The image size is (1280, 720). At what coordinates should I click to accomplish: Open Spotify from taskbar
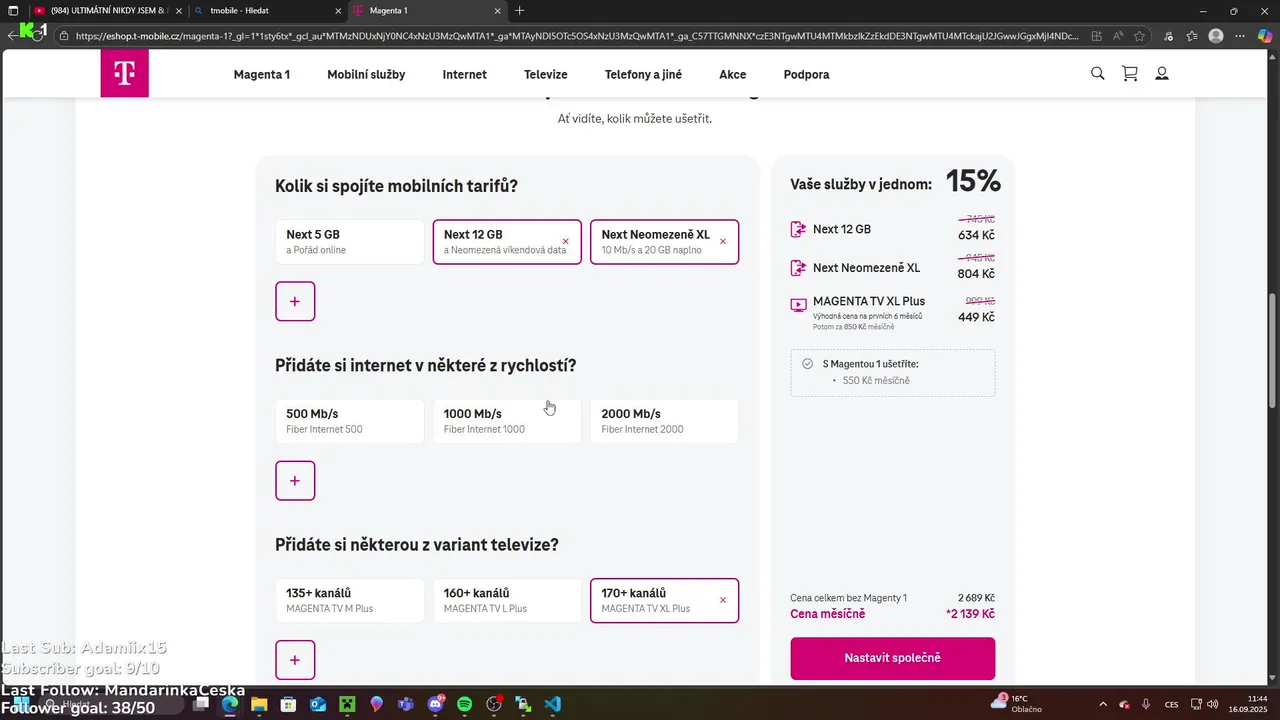click(464, 704)
